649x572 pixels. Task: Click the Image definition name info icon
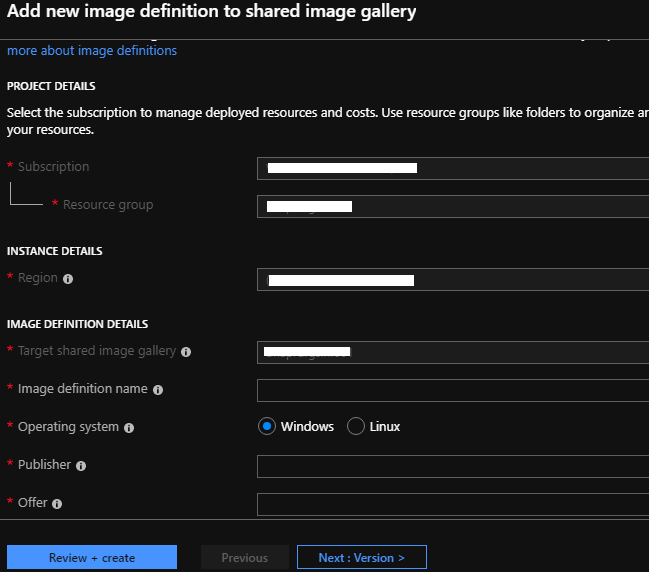click(158, 390)
